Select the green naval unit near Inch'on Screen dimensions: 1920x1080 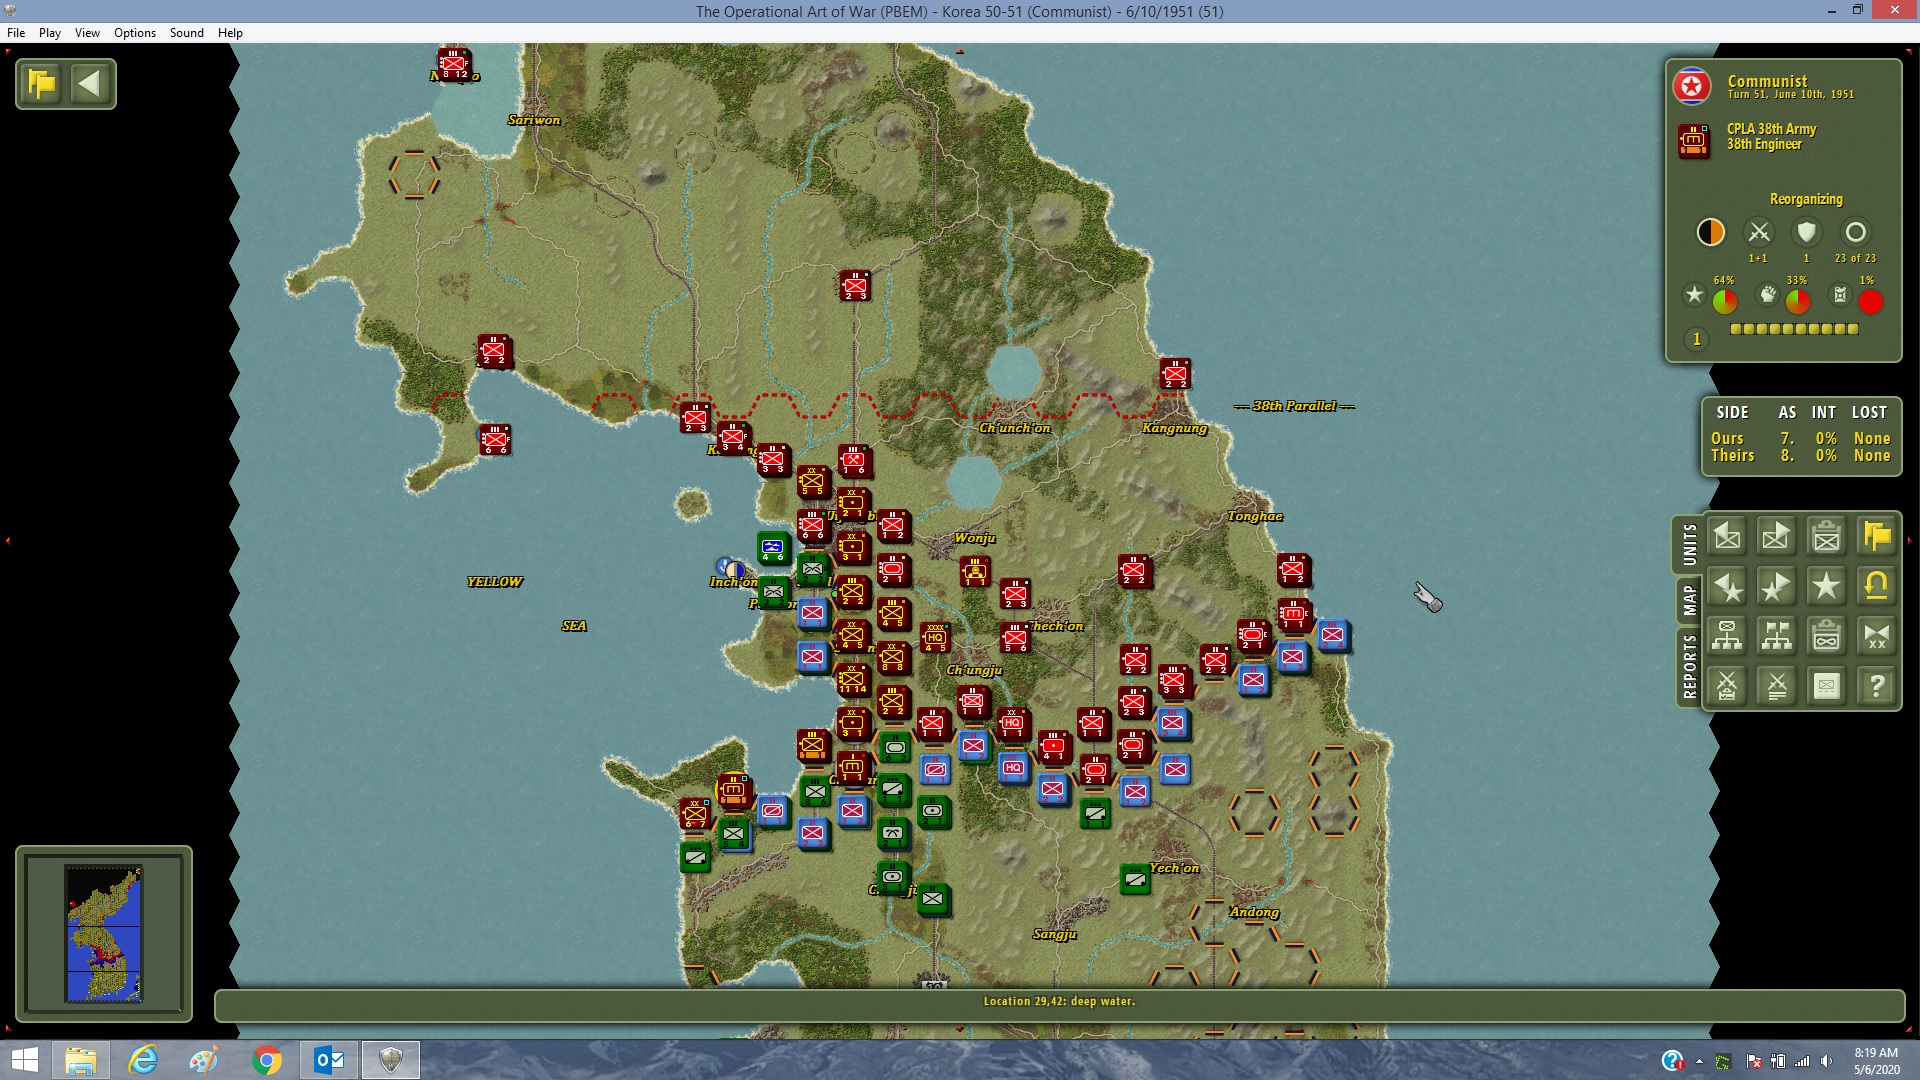pyautogui.click(x=772, y=547)
